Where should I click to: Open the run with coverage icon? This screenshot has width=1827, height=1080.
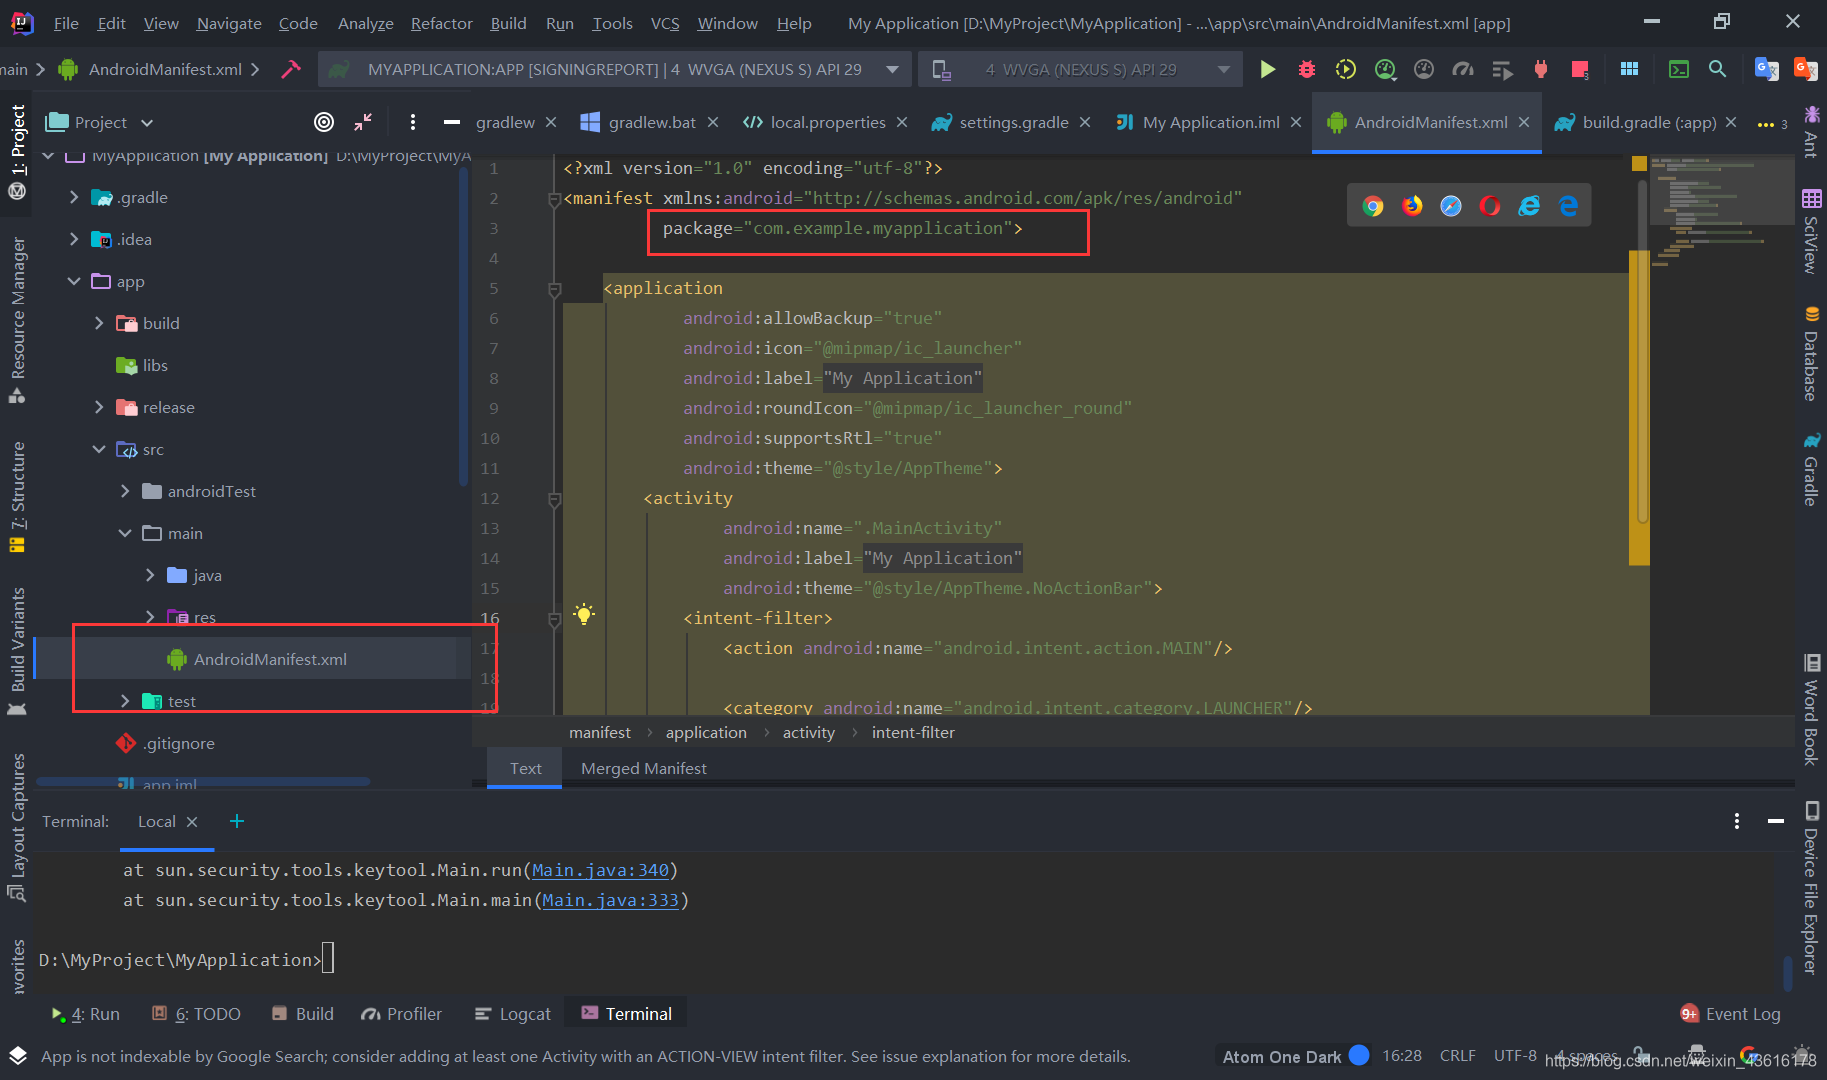click(1345, 69)
